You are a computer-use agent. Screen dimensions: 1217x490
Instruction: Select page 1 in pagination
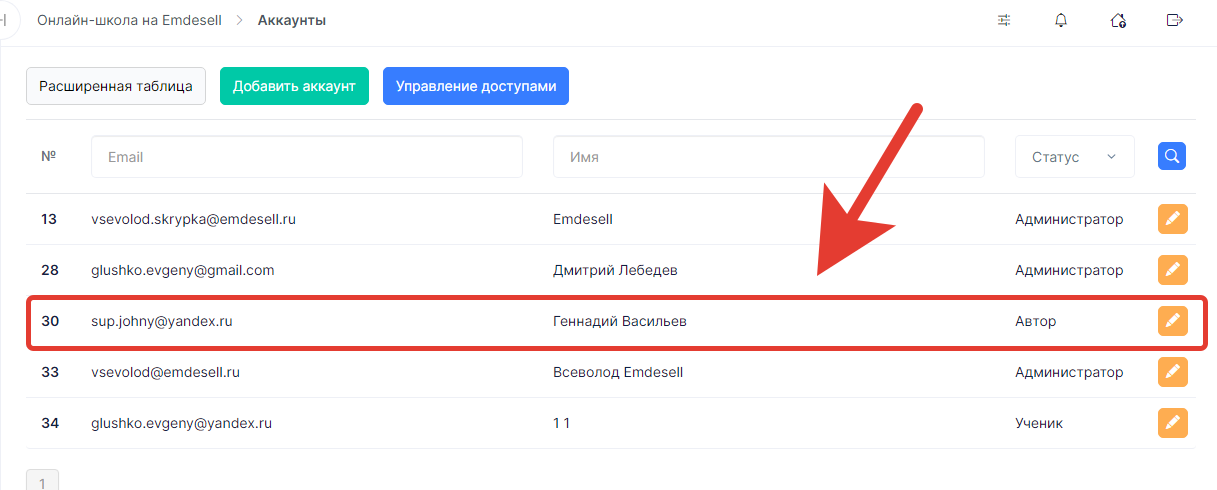pyautogui.click(x=42, y=482)
